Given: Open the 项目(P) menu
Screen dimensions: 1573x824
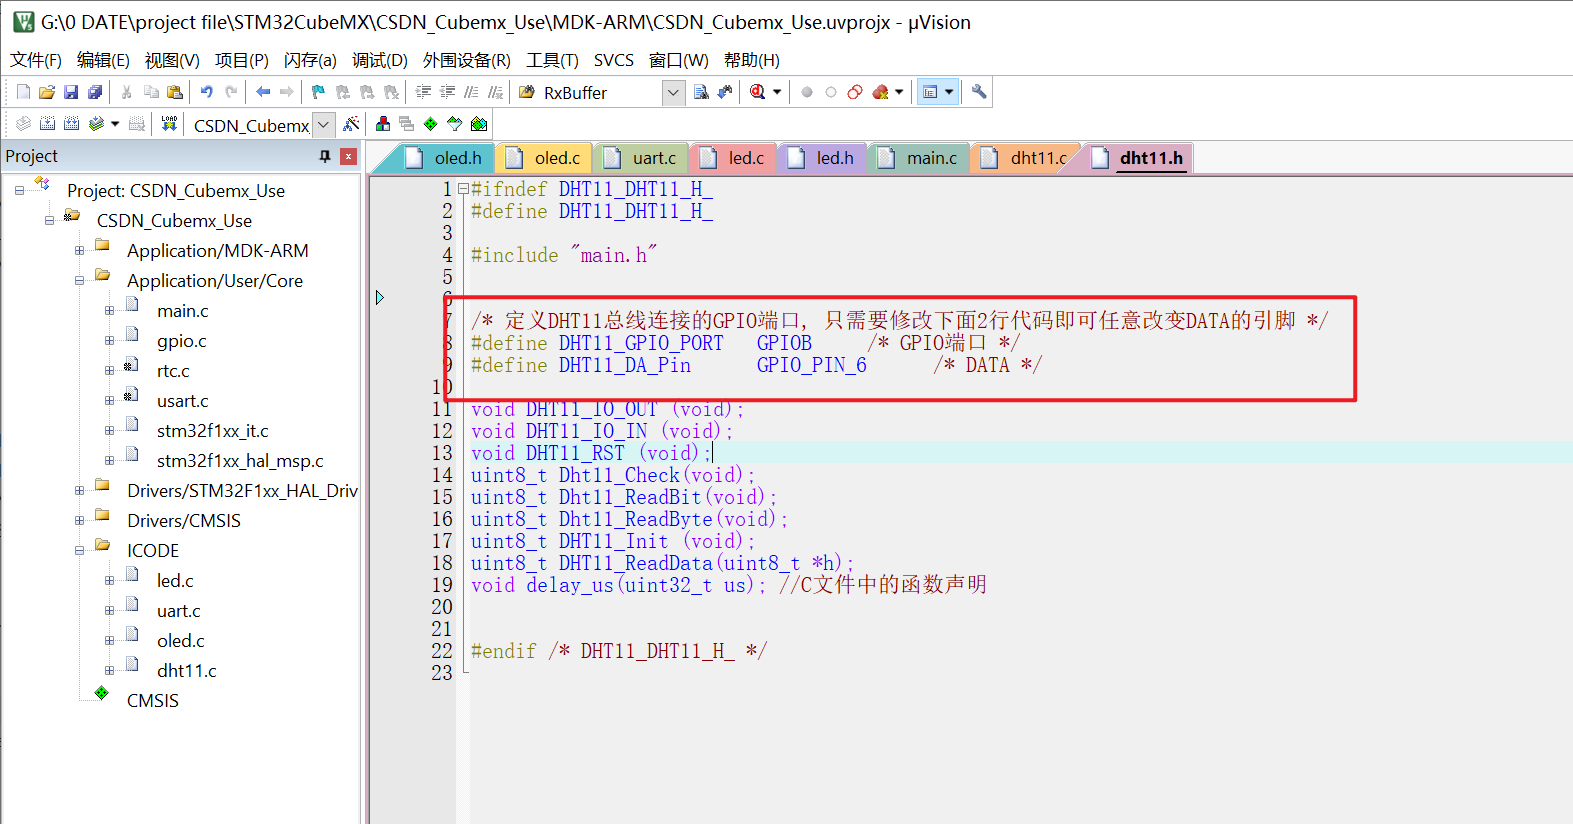Looking at the screenshot, I should pyautogui.click(x=242, y=60).
